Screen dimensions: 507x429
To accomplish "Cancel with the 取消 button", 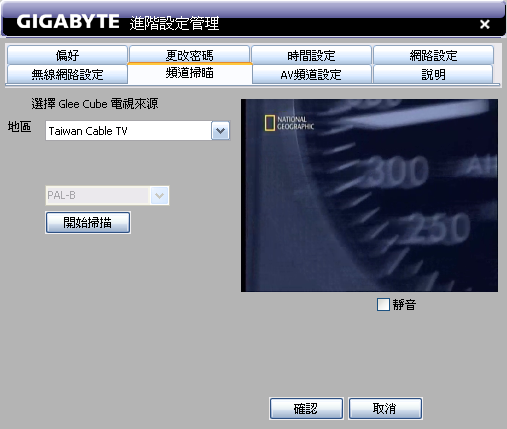I will point(385,408).
